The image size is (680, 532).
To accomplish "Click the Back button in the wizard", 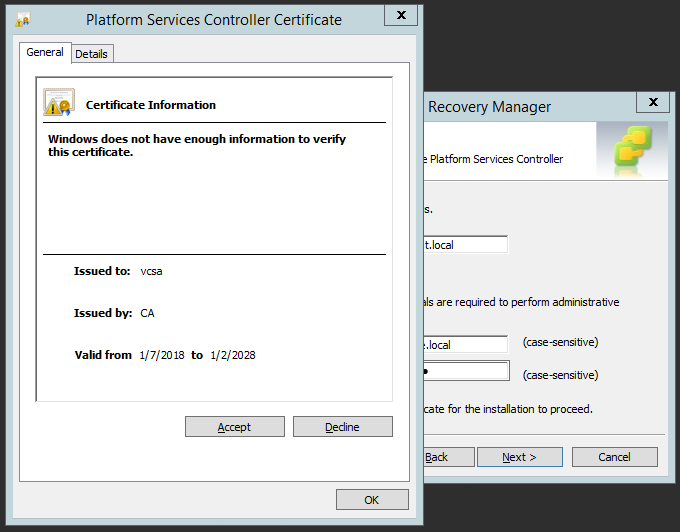I will (x=437, y=457).
